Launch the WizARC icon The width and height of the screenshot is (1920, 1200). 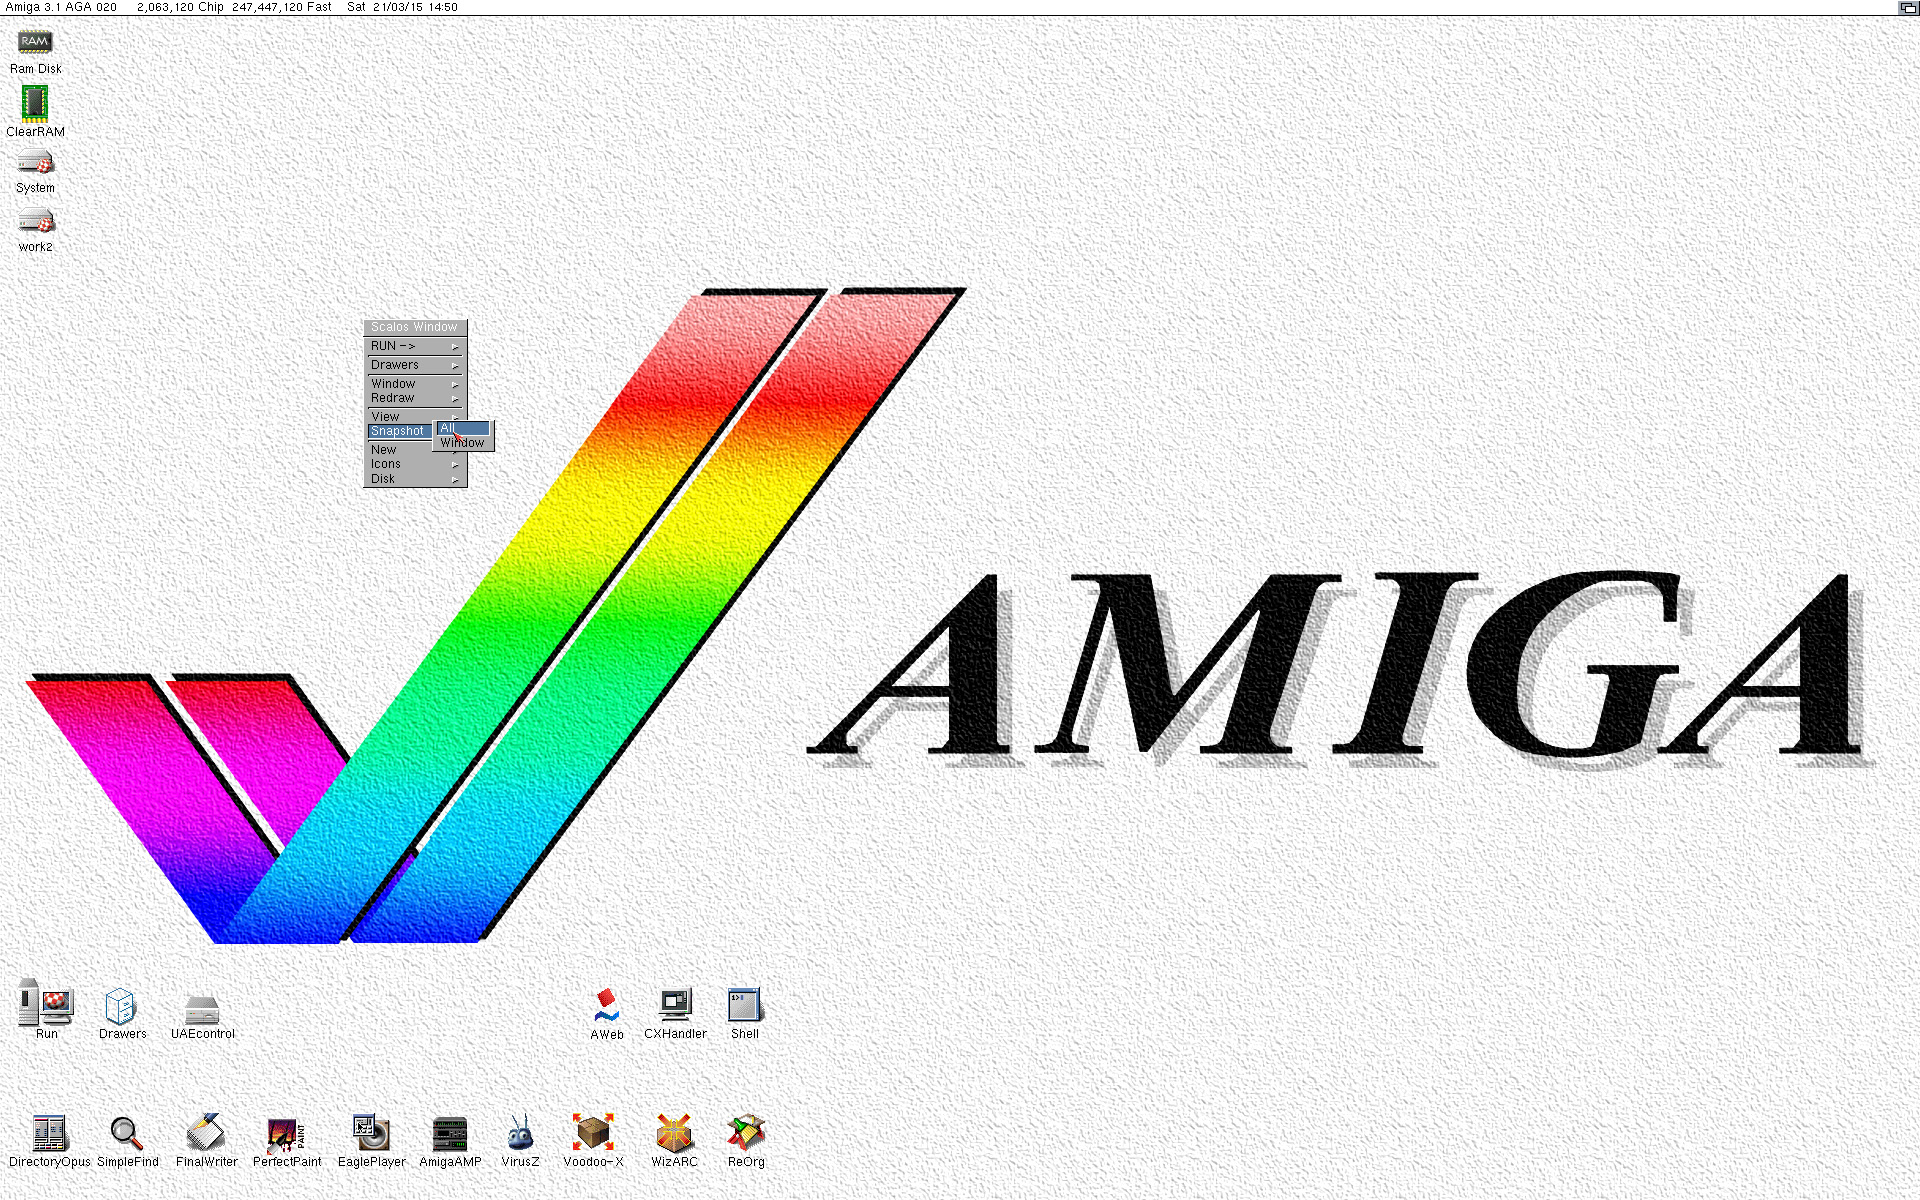[x=674, y=1133]
